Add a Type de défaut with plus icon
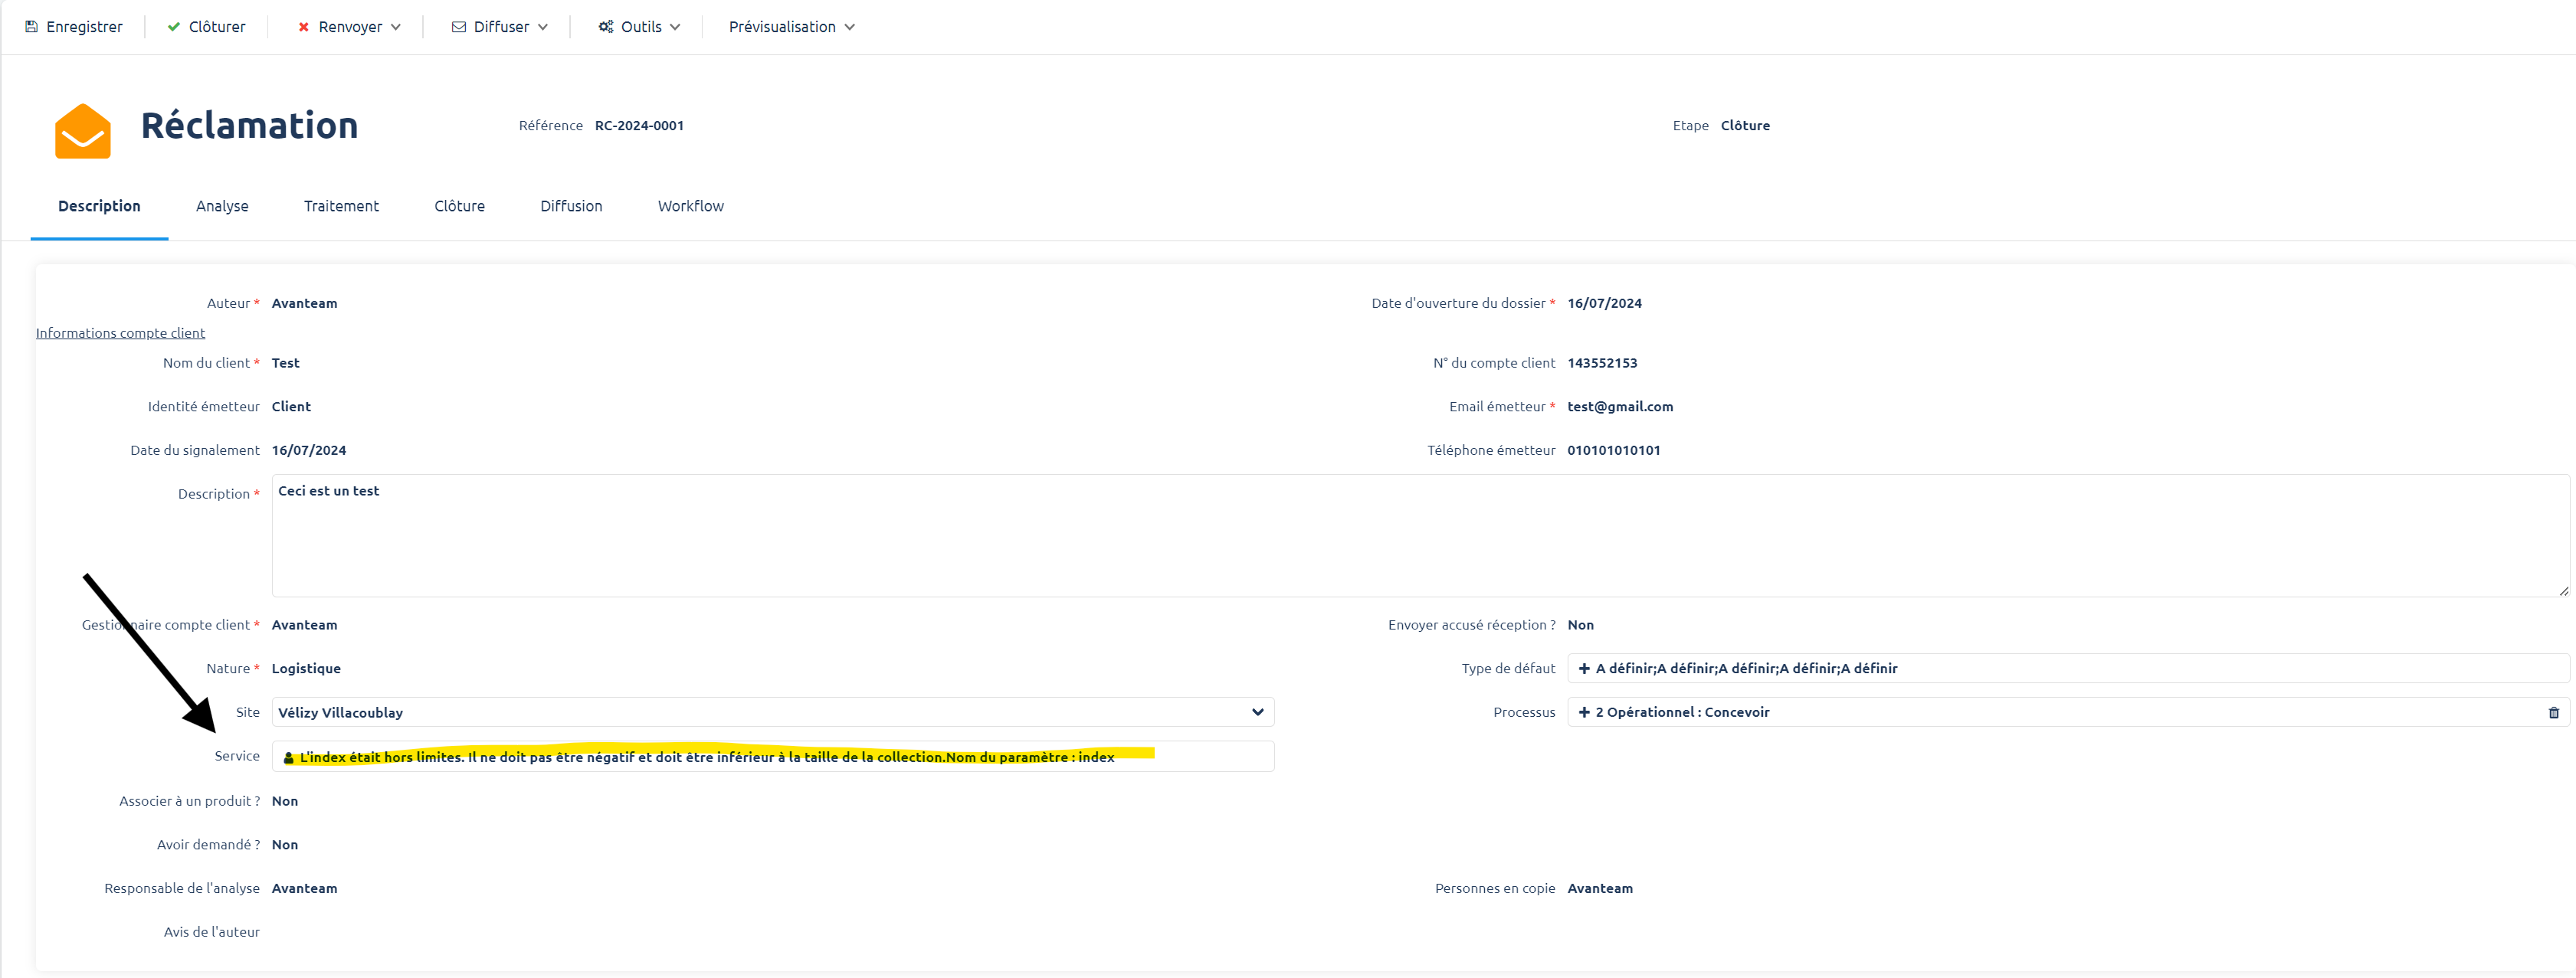The image size is (2576, 978). [x=1584, y=669]
